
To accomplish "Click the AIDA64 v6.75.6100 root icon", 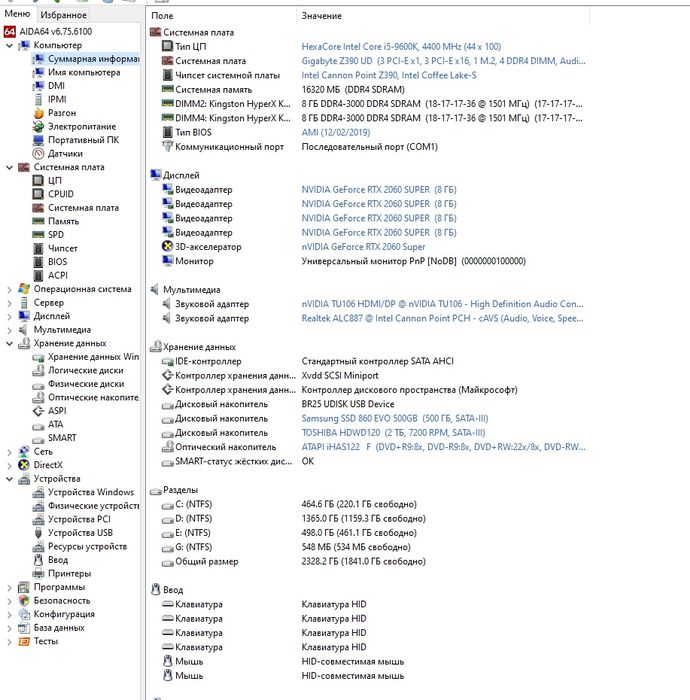I will (9, 32).
